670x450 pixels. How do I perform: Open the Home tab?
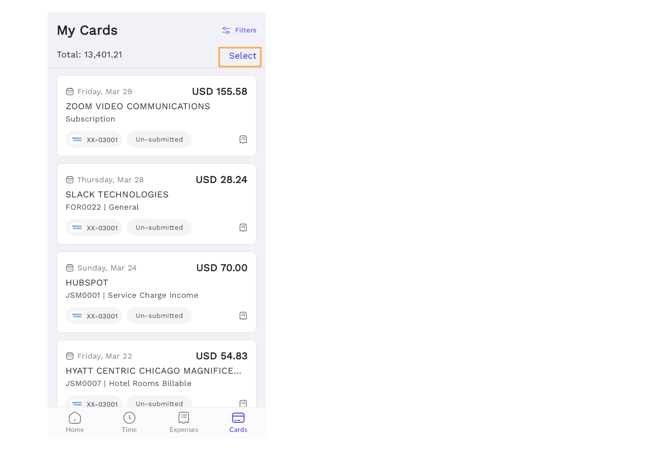75,422
